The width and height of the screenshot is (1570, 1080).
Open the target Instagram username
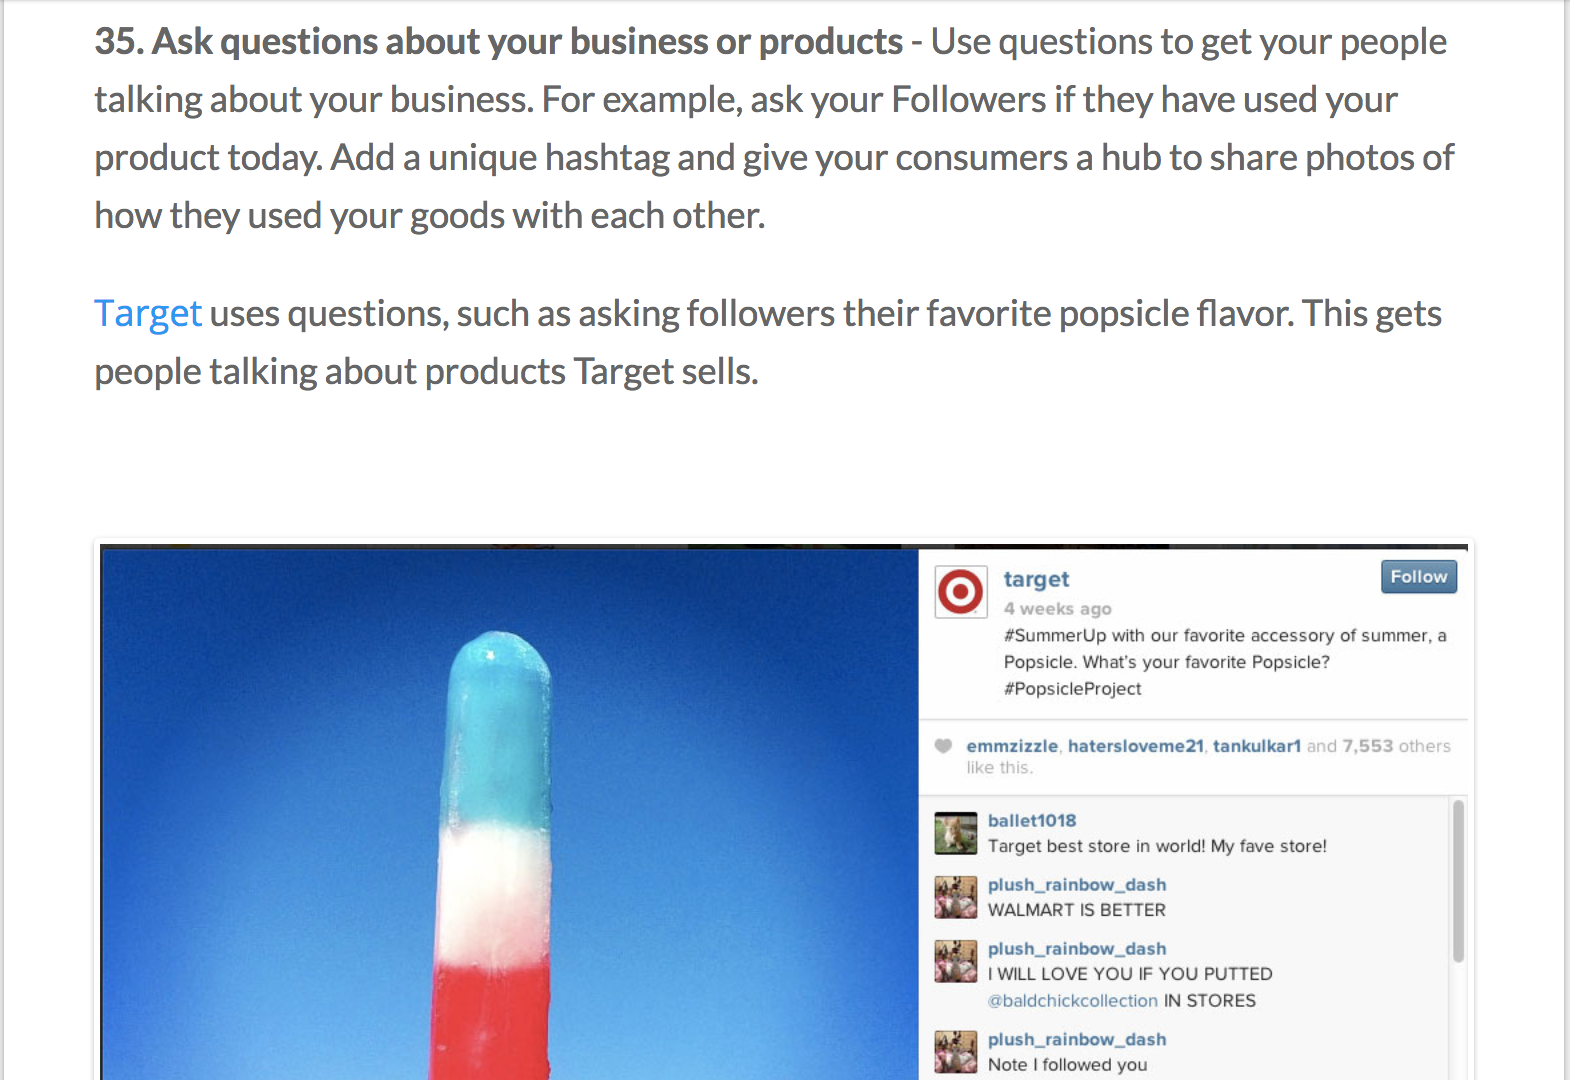coord(1036,580)
